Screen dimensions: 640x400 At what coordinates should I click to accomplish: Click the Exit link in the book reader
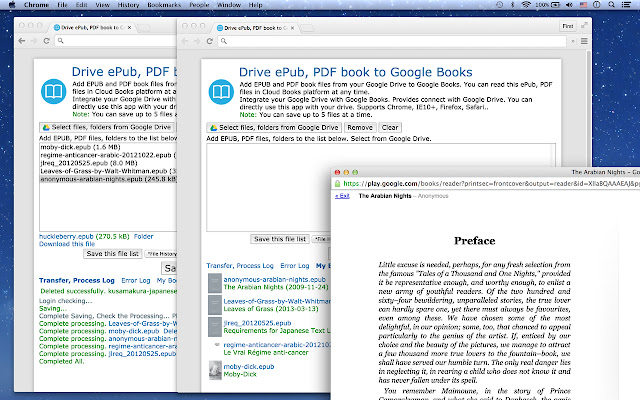point(342,196)
